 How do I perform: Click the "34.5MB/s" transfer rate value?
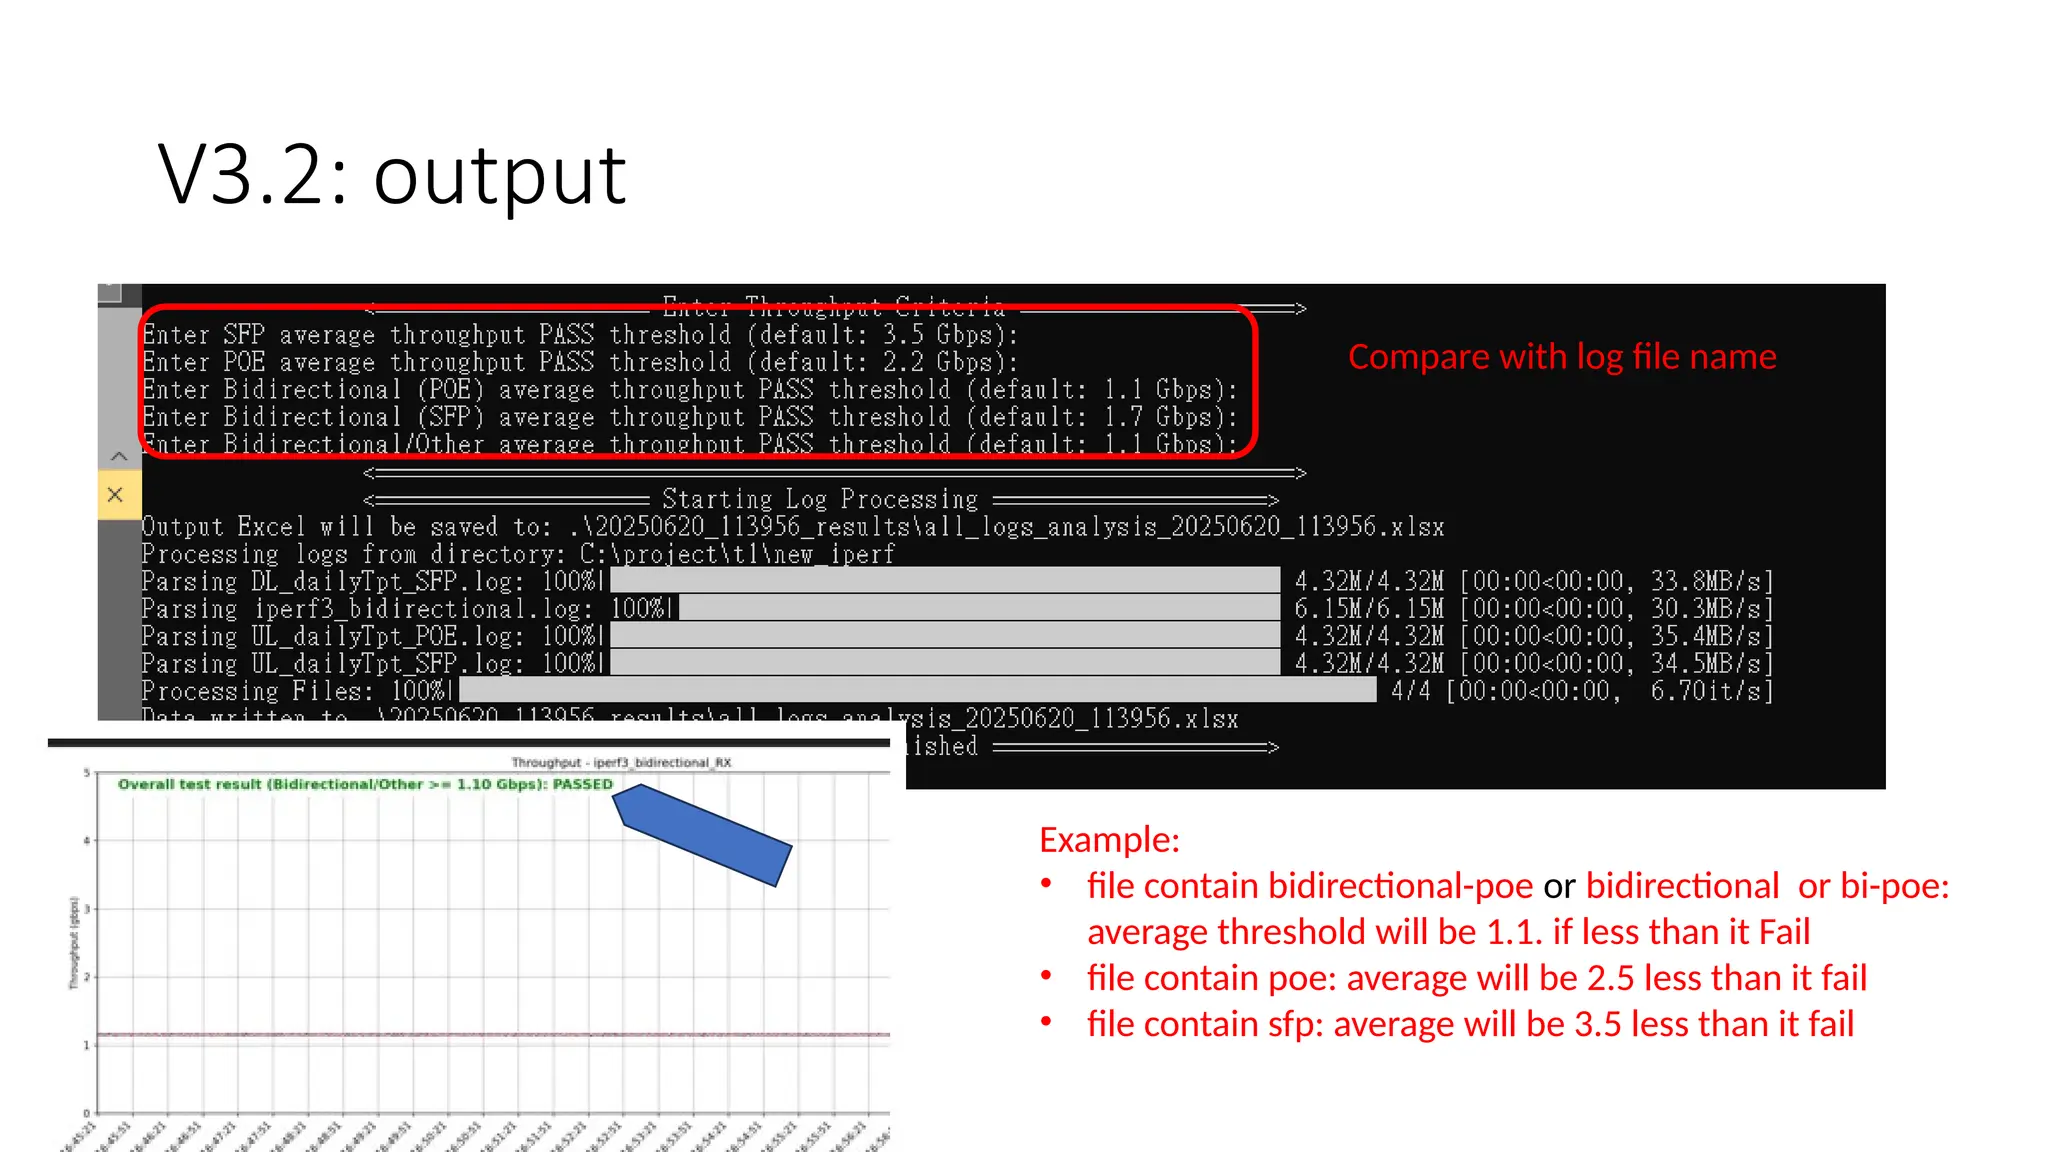click(1706, 663)
